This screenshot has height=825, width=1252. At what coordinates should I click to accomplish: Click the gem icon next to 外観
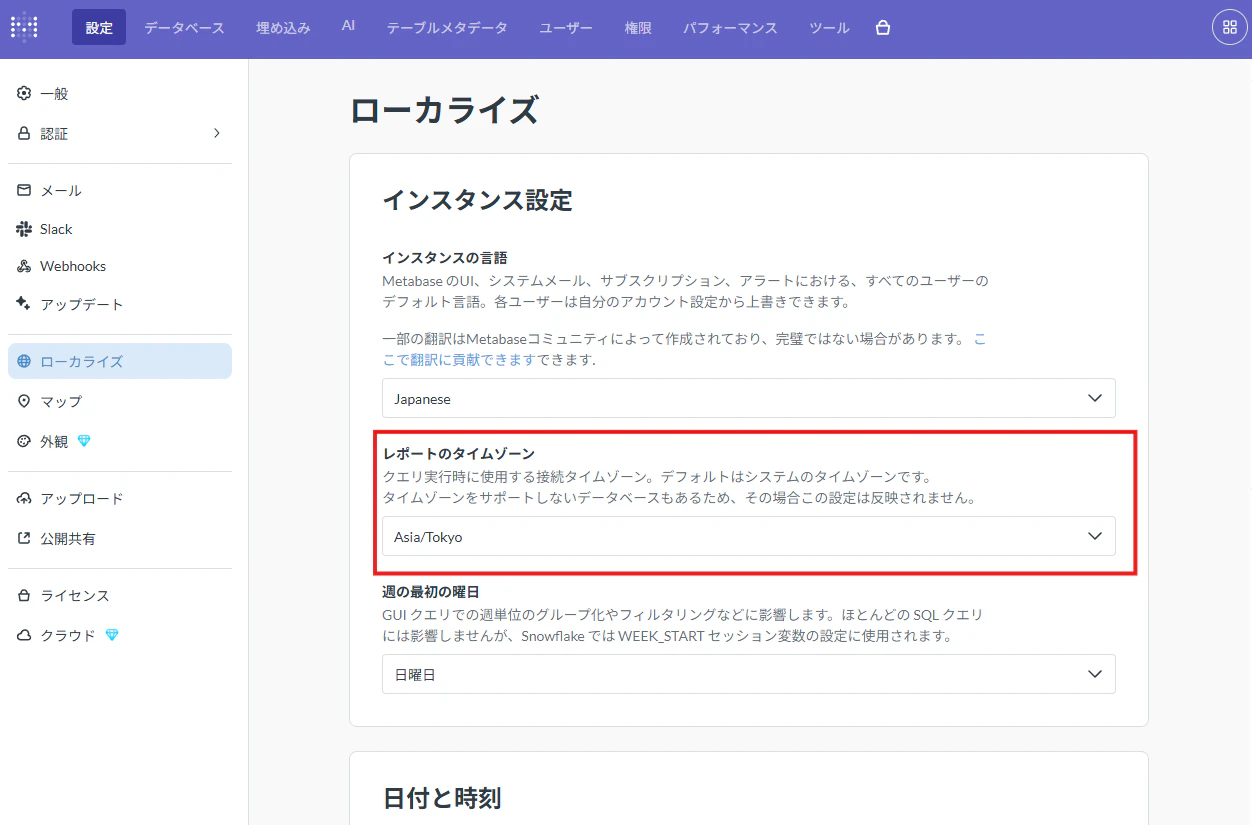[x=84, y=441]
